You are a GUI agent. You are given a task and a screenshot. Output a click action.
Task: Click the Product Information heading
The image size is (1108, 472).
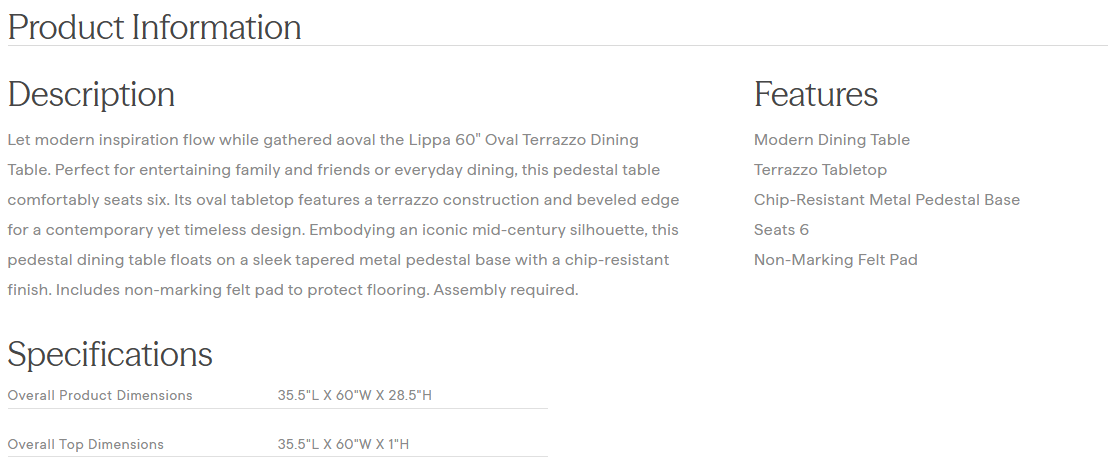point(154,27)
